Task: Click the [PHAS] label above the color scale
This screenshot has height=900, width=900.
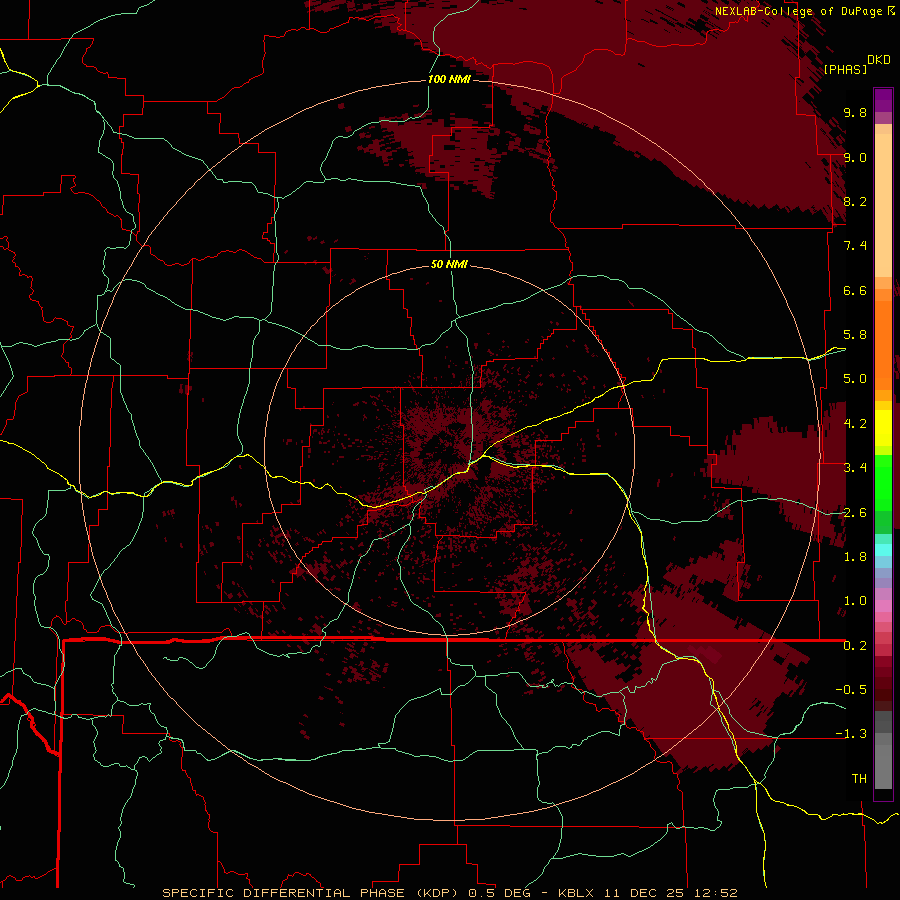Action: click(x=845, y=69)
